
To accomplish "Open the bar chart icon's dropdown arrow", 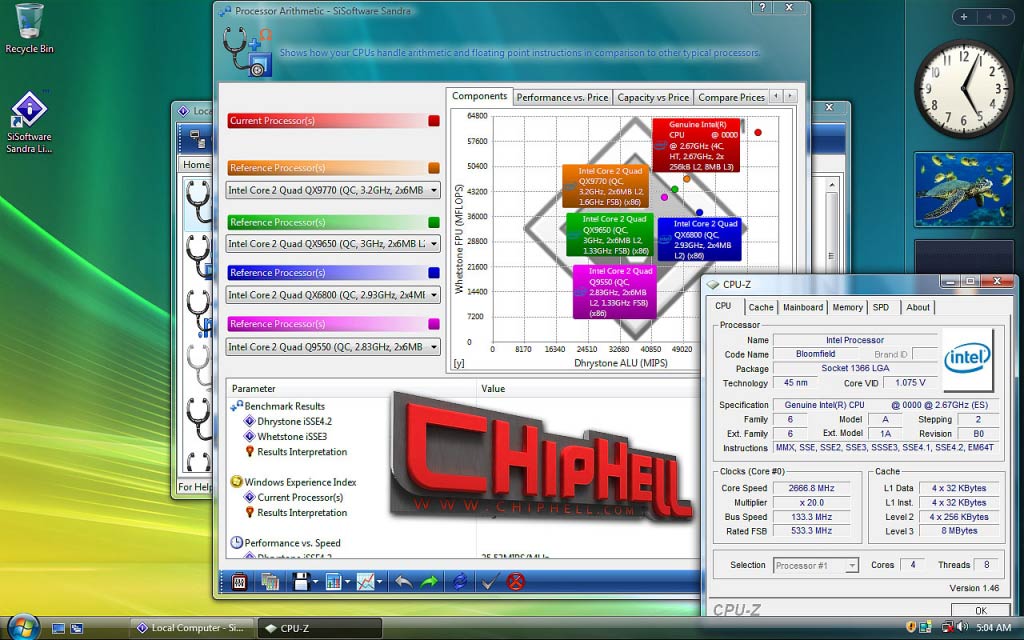I will click(x=347, y=581).
